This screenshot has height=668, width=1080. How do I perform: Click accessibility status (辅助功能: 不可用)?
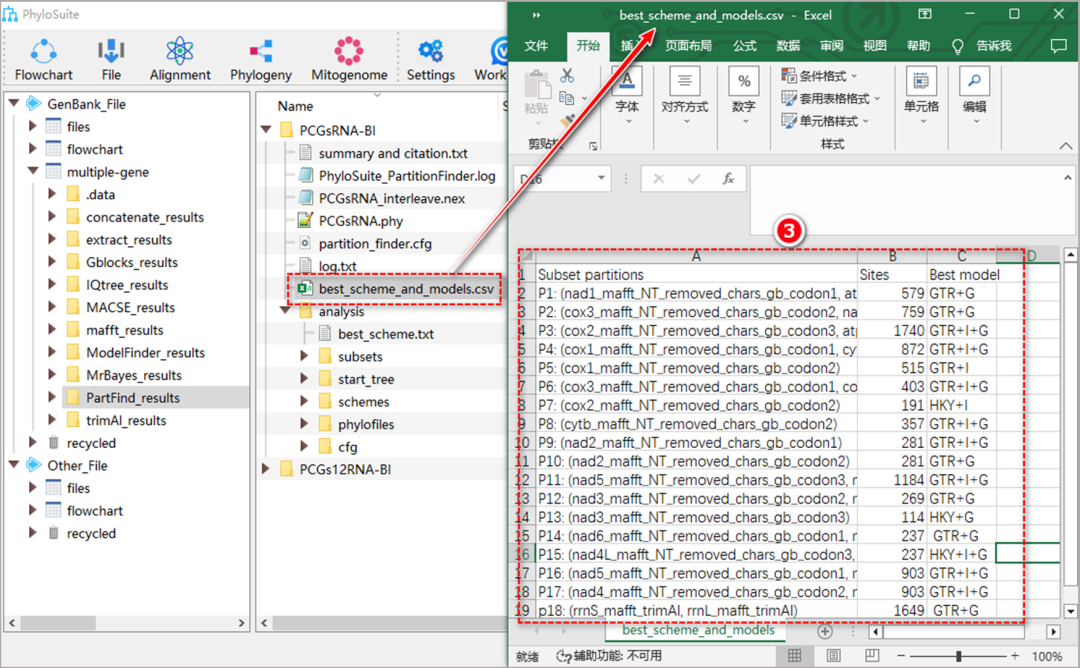[x=609, y=656]
